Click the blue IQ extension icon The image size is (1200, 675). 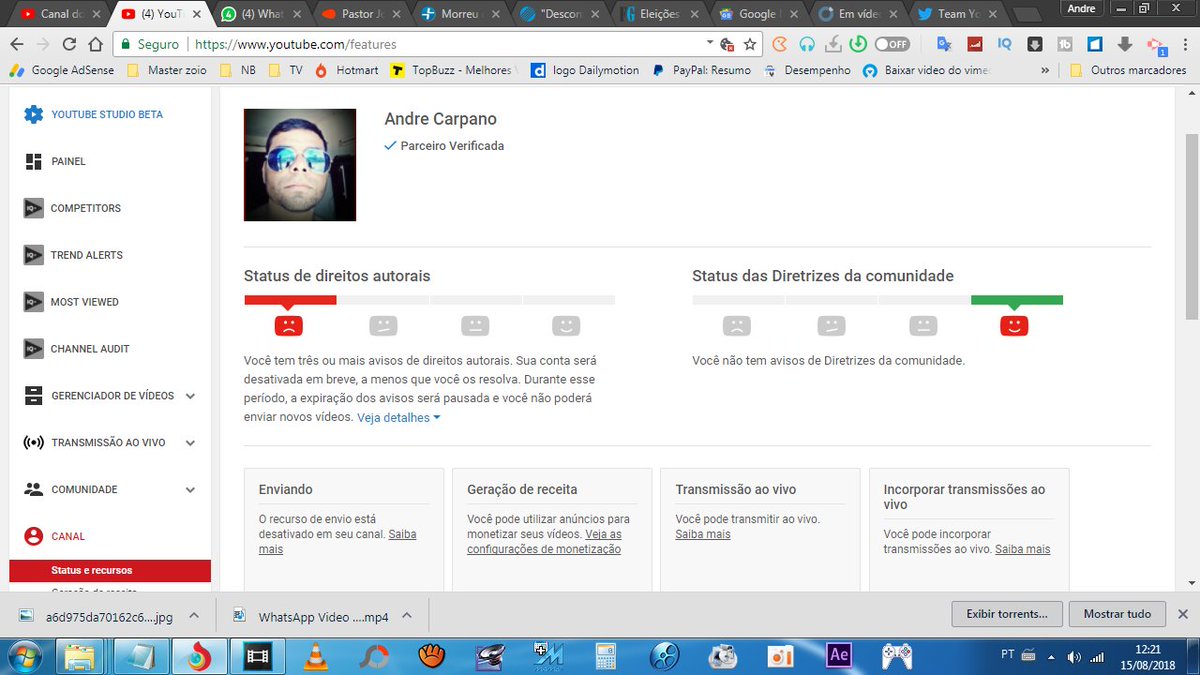1005,44
